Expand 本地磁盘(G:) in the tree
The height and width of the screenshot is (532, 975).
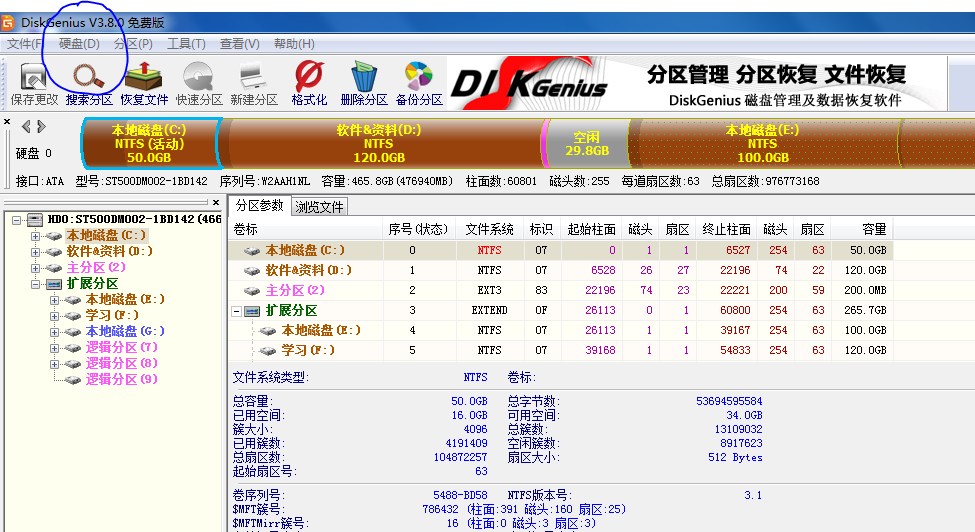point(54,332)
